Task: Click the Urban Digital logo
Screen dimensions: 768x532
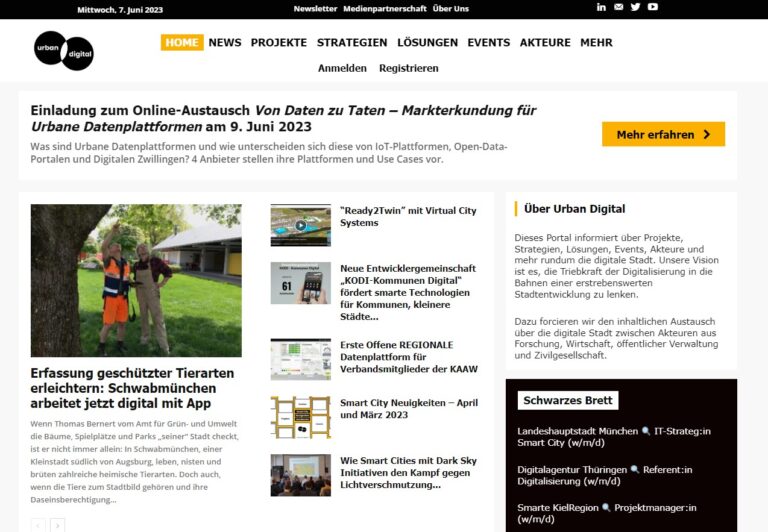Action: tap(64, 50)
